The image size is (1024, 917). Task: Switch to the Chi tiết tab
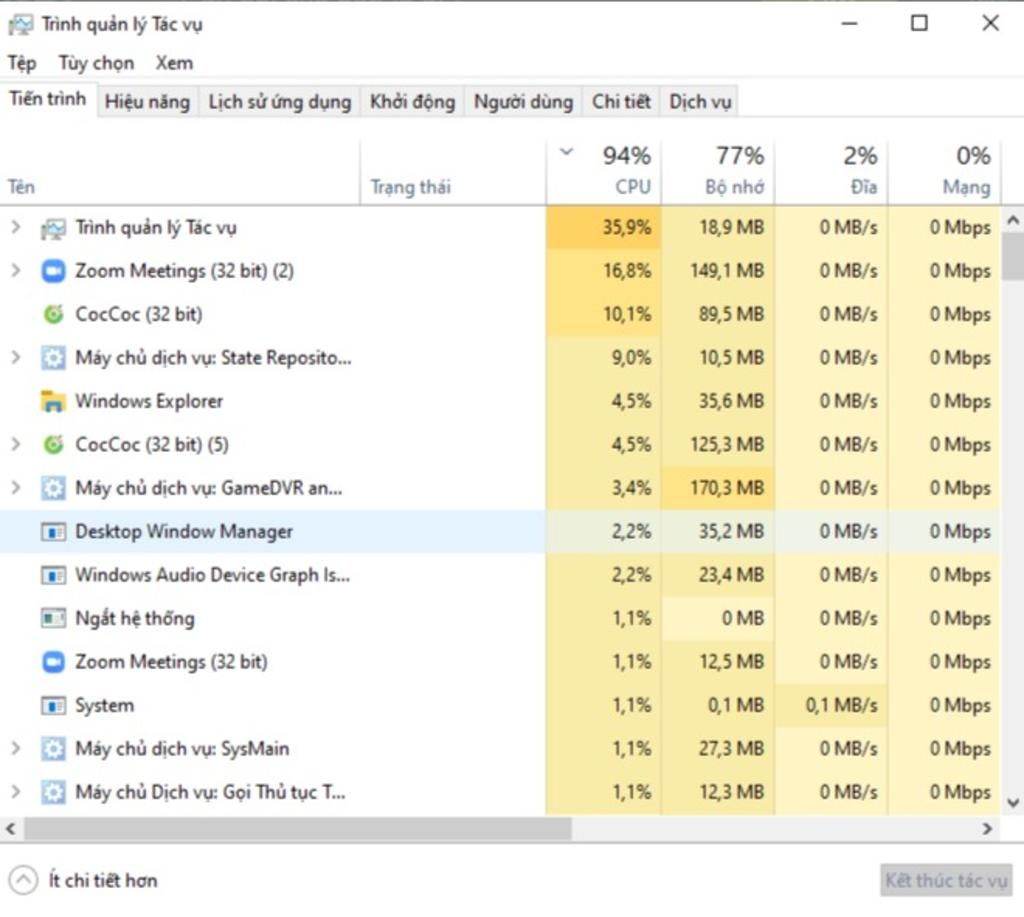[621, 102]
